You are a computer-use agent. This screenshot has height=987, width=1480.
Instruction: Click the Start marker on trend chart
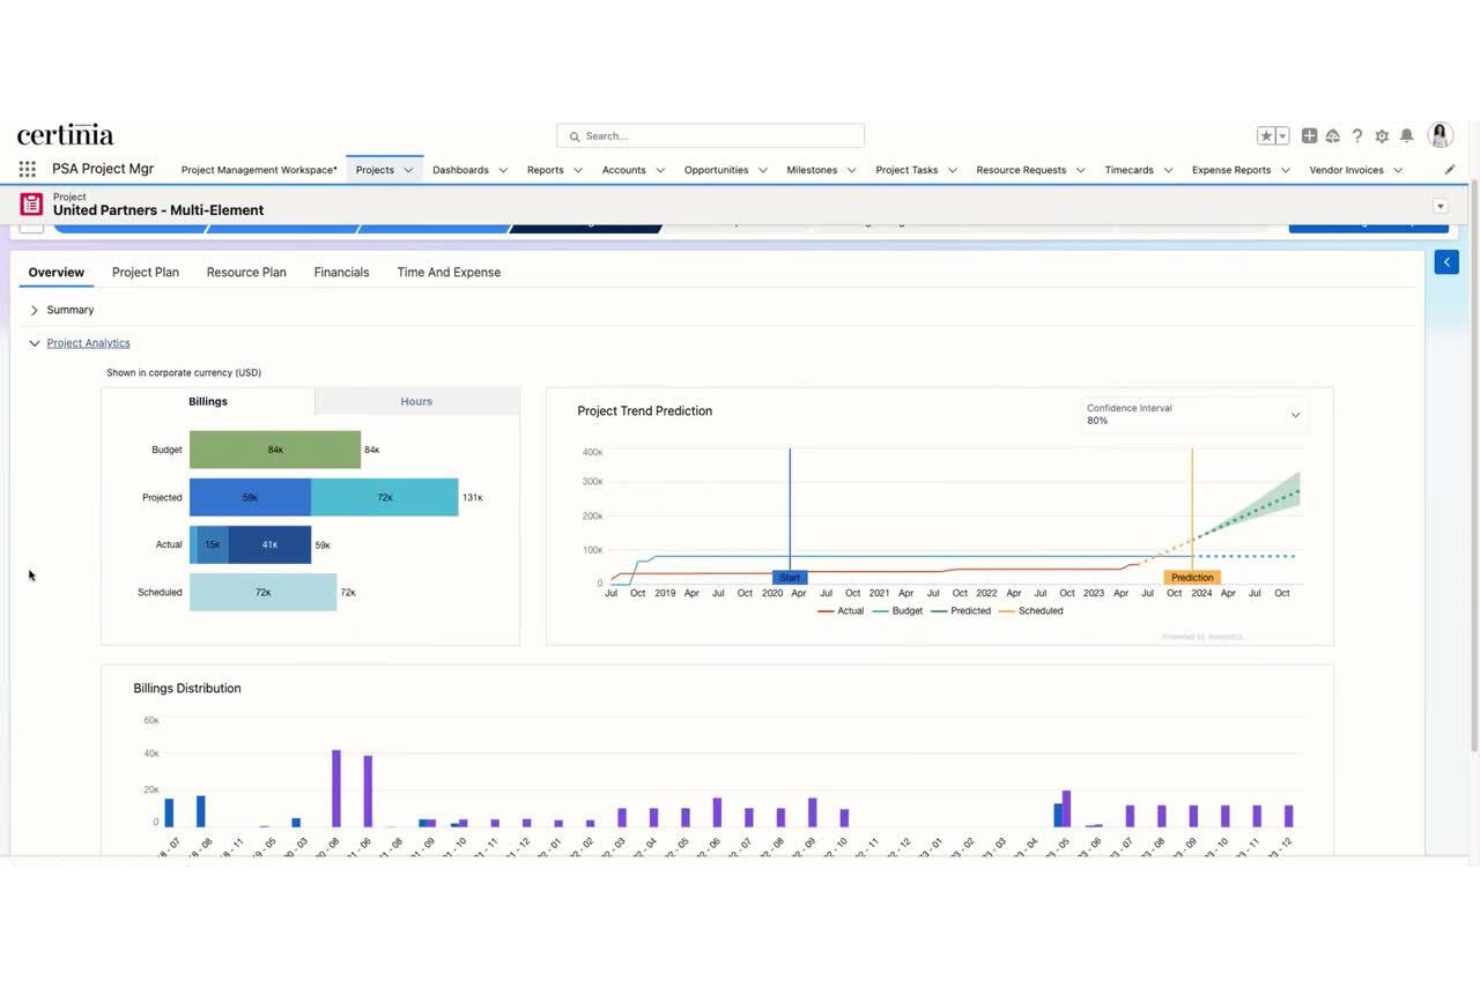pyautogui.click(x=790, y=577)
